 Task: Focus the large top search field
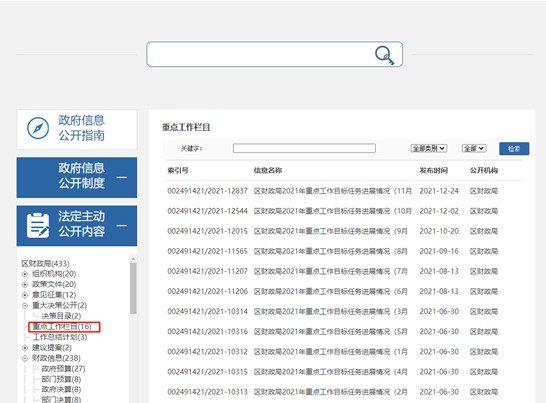274,54
